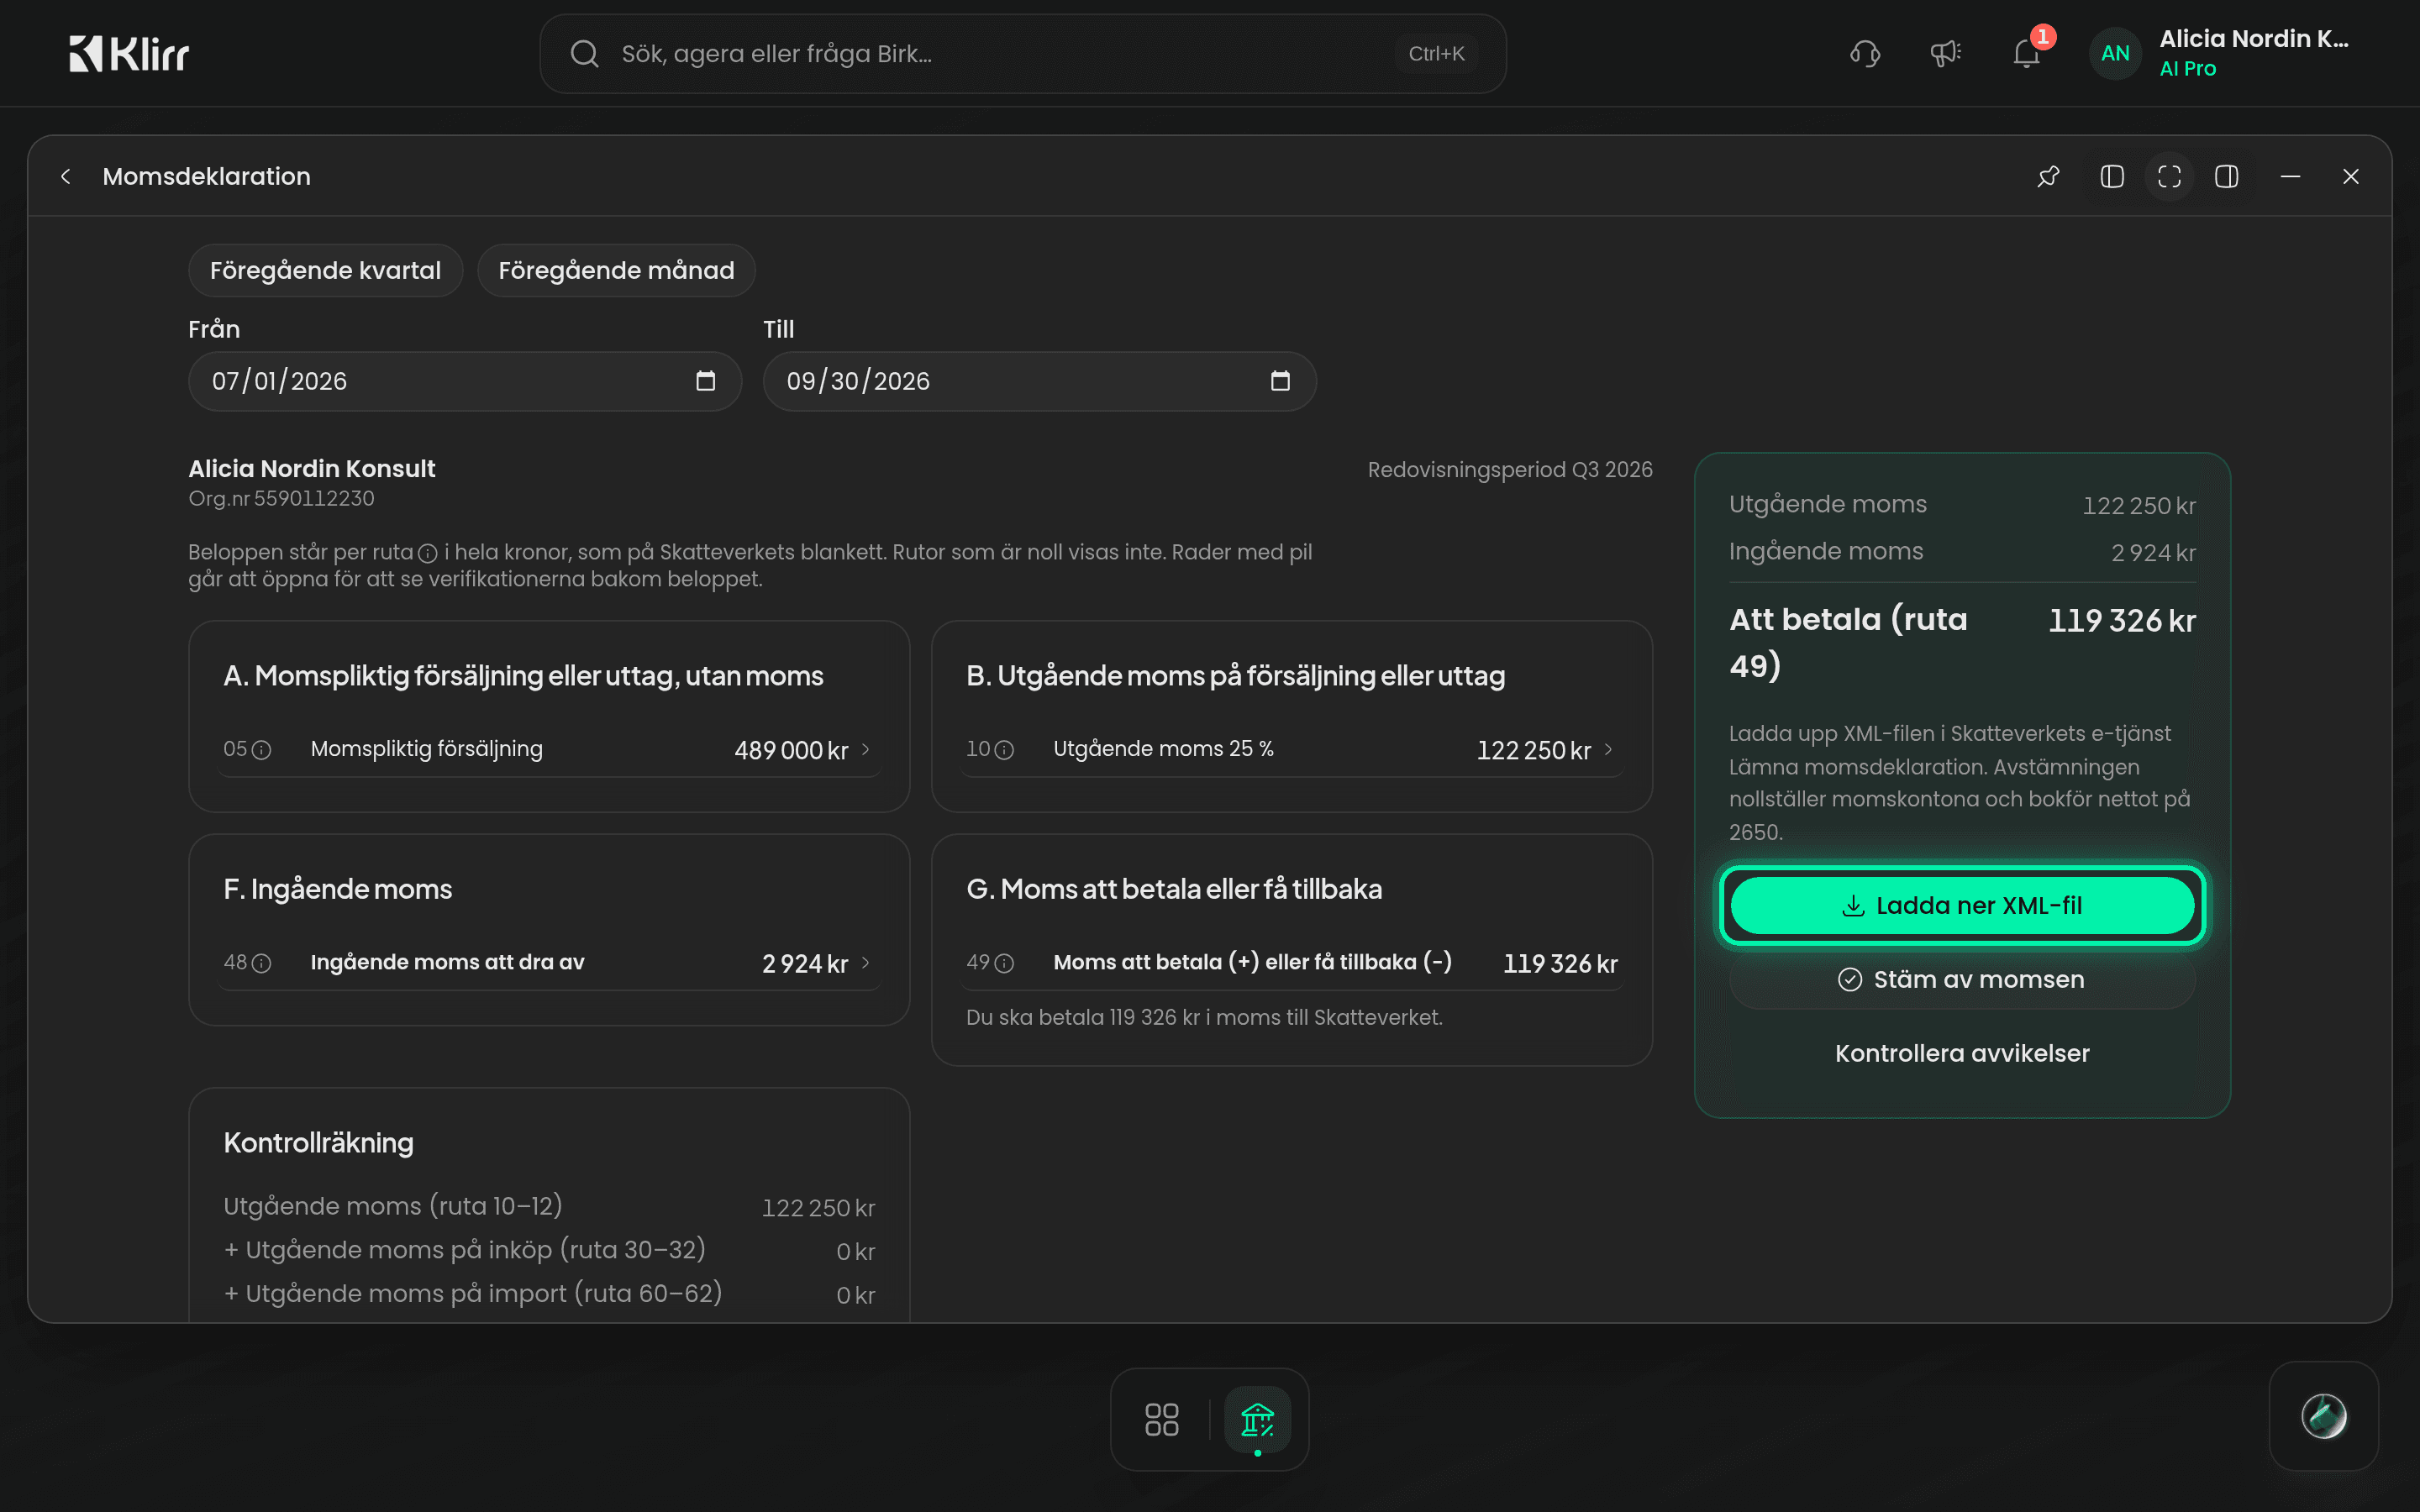Click Redovisningsperiod Q3 2026 label
Image resolution: width=2420 pixels, height=1512 pixels.
(1510, 469)
